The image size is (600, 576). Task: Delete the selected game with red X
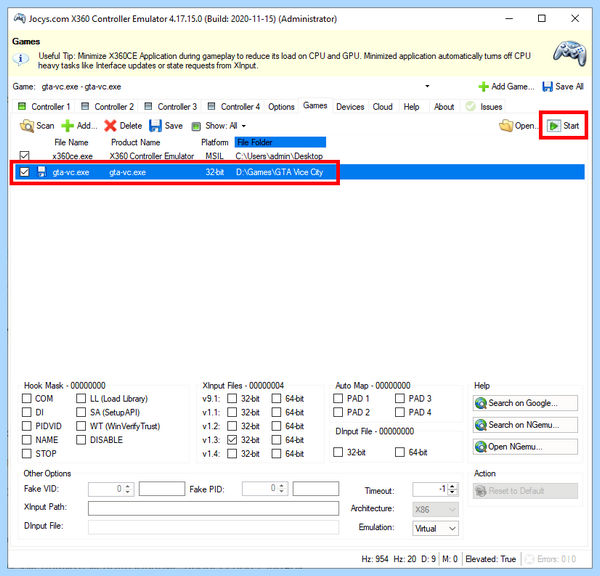coord(110,126)
